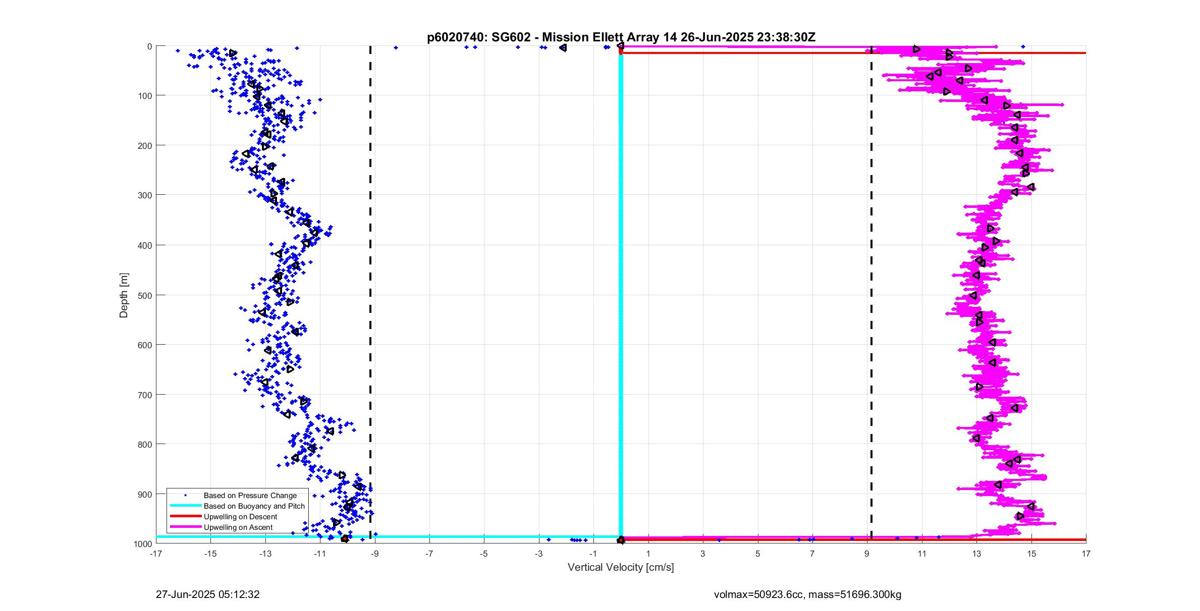
Task: Click the depth tick label '400'
Action: coord(144,245)
